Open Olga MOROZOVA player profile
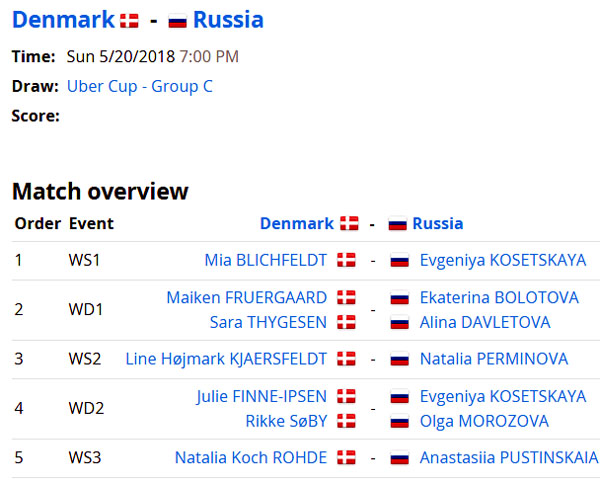The width and height of the screenshot is (600, 484). coord(484,421)
